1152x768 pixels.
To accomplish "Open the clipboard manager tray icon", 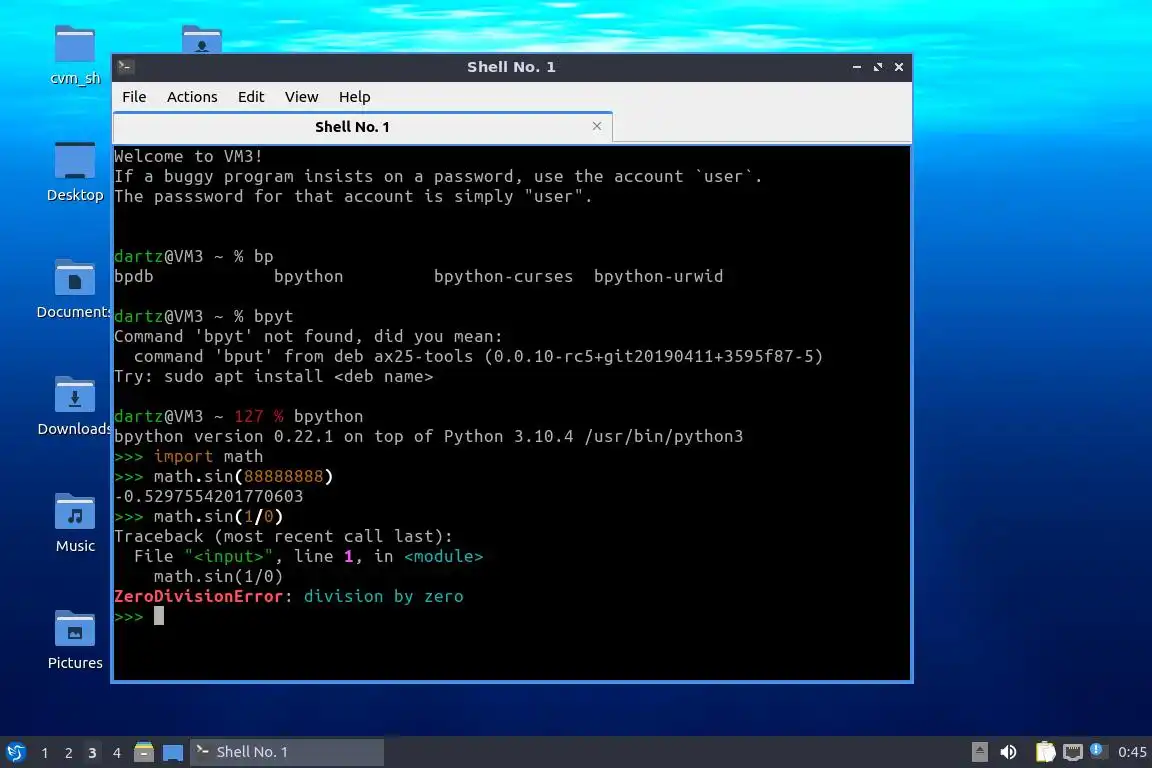I will click(1045, 752).
